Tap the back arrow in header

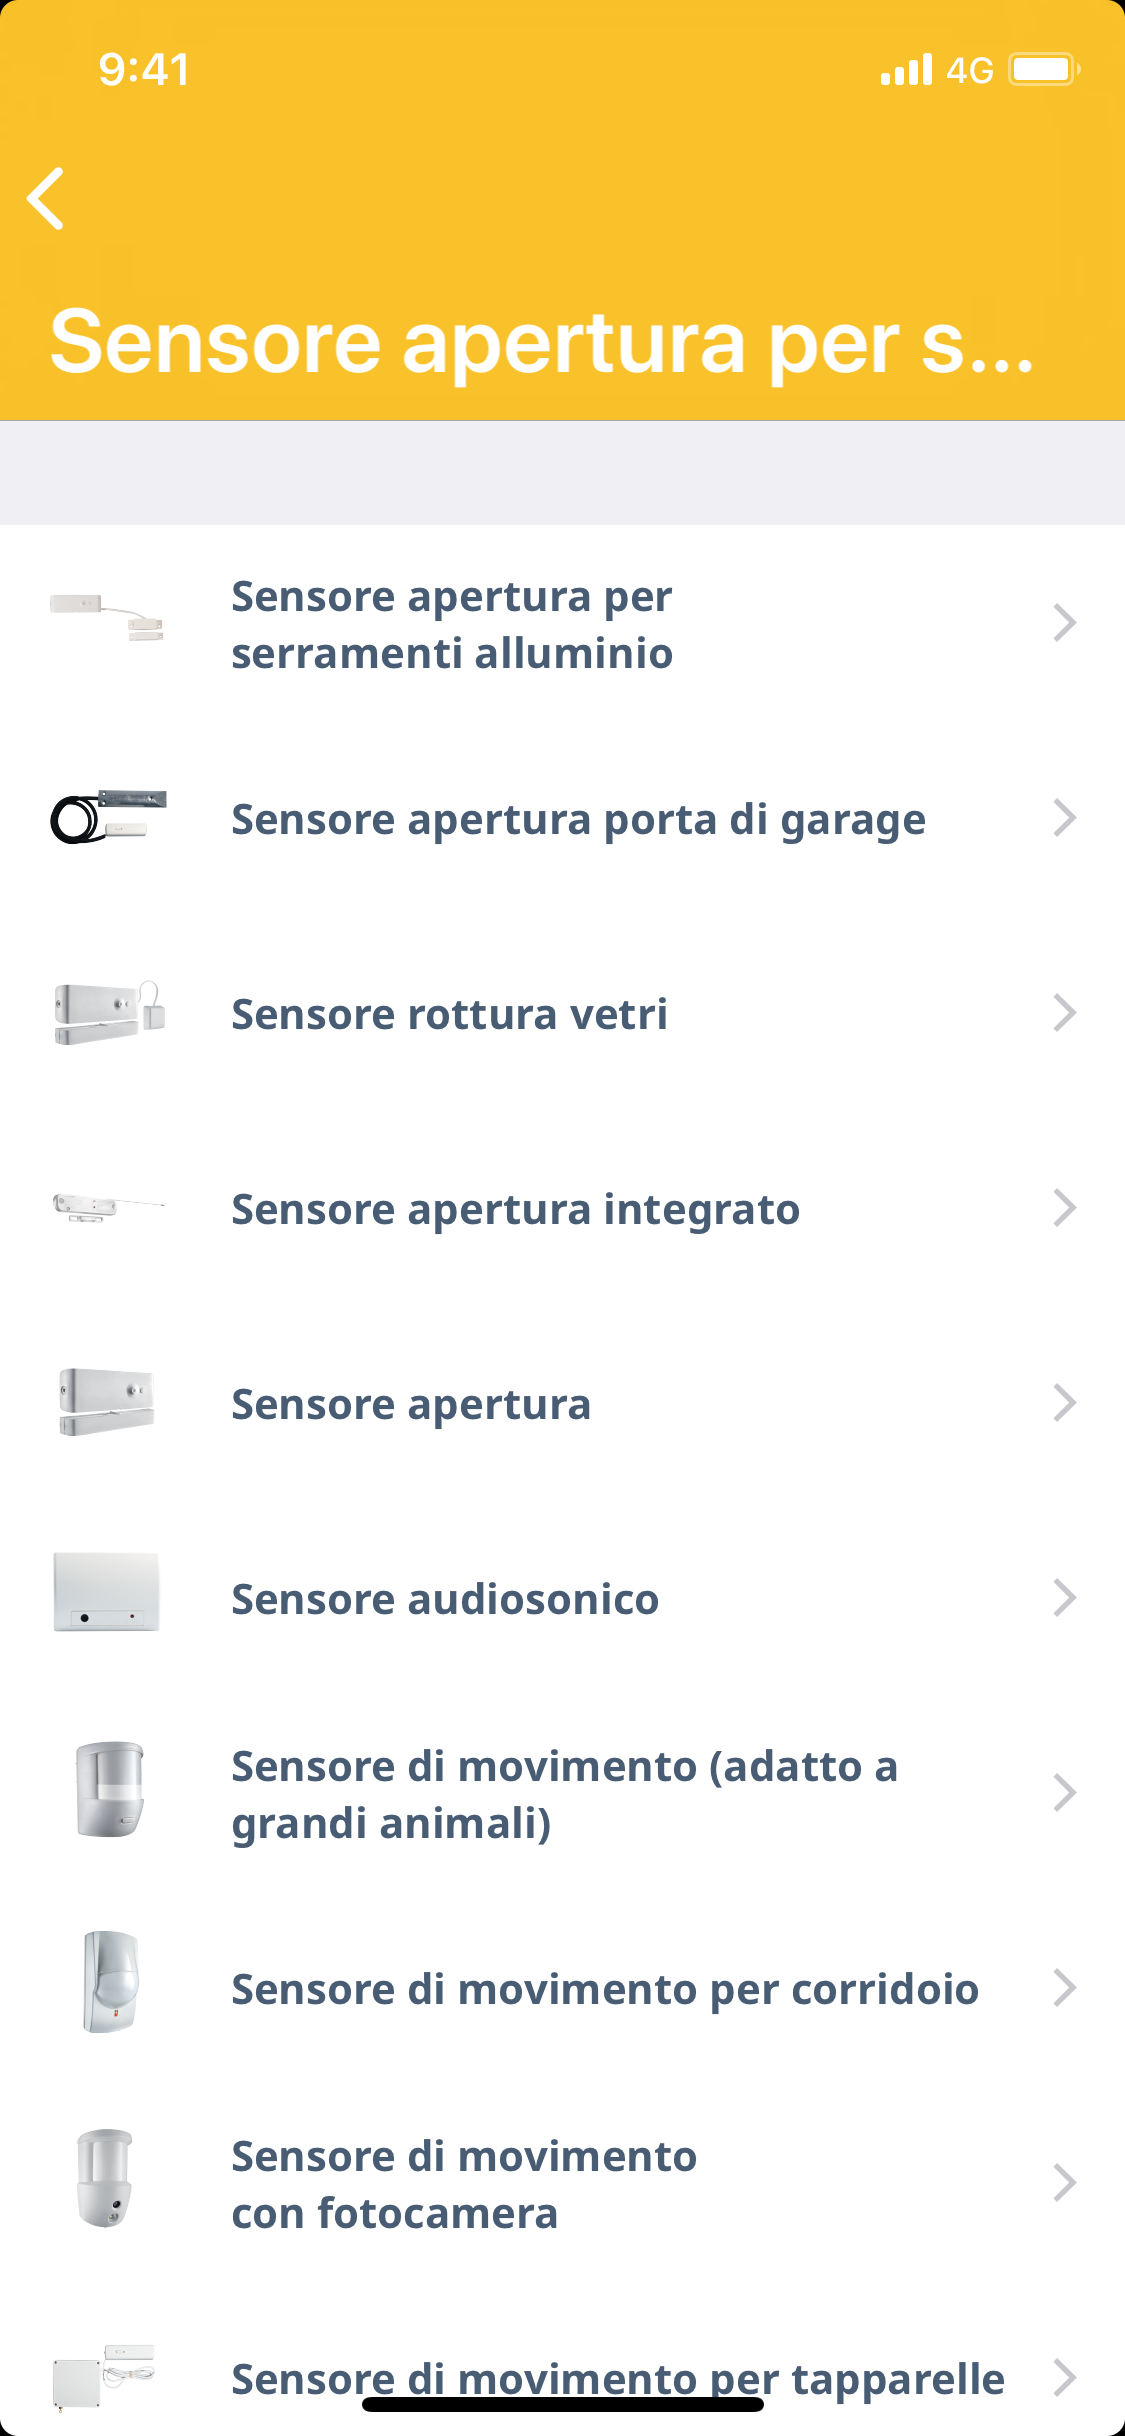point(47,198)
